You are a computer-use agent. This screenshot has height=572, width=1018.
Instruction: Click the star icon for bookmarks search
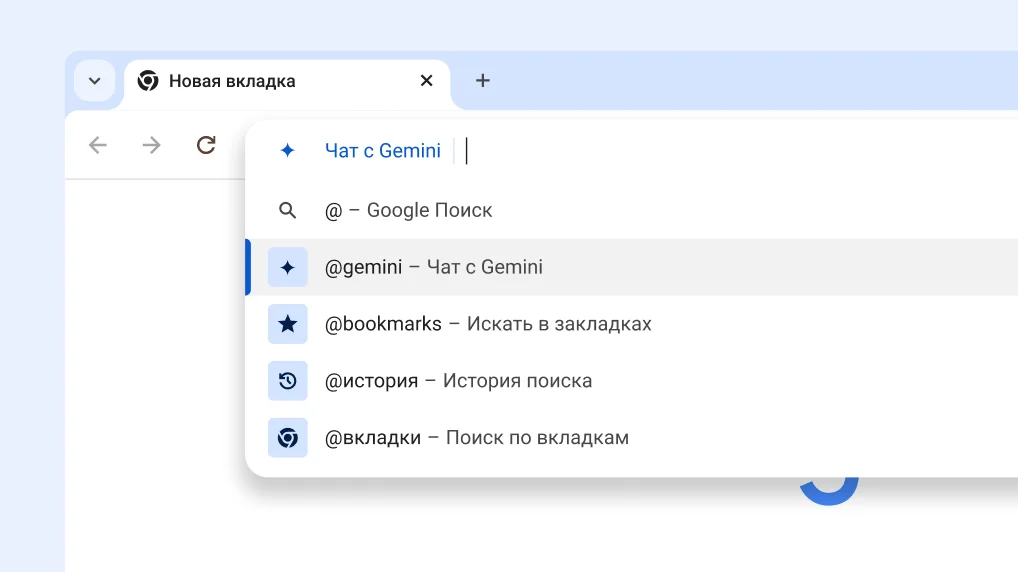click(x=288, y=324)
